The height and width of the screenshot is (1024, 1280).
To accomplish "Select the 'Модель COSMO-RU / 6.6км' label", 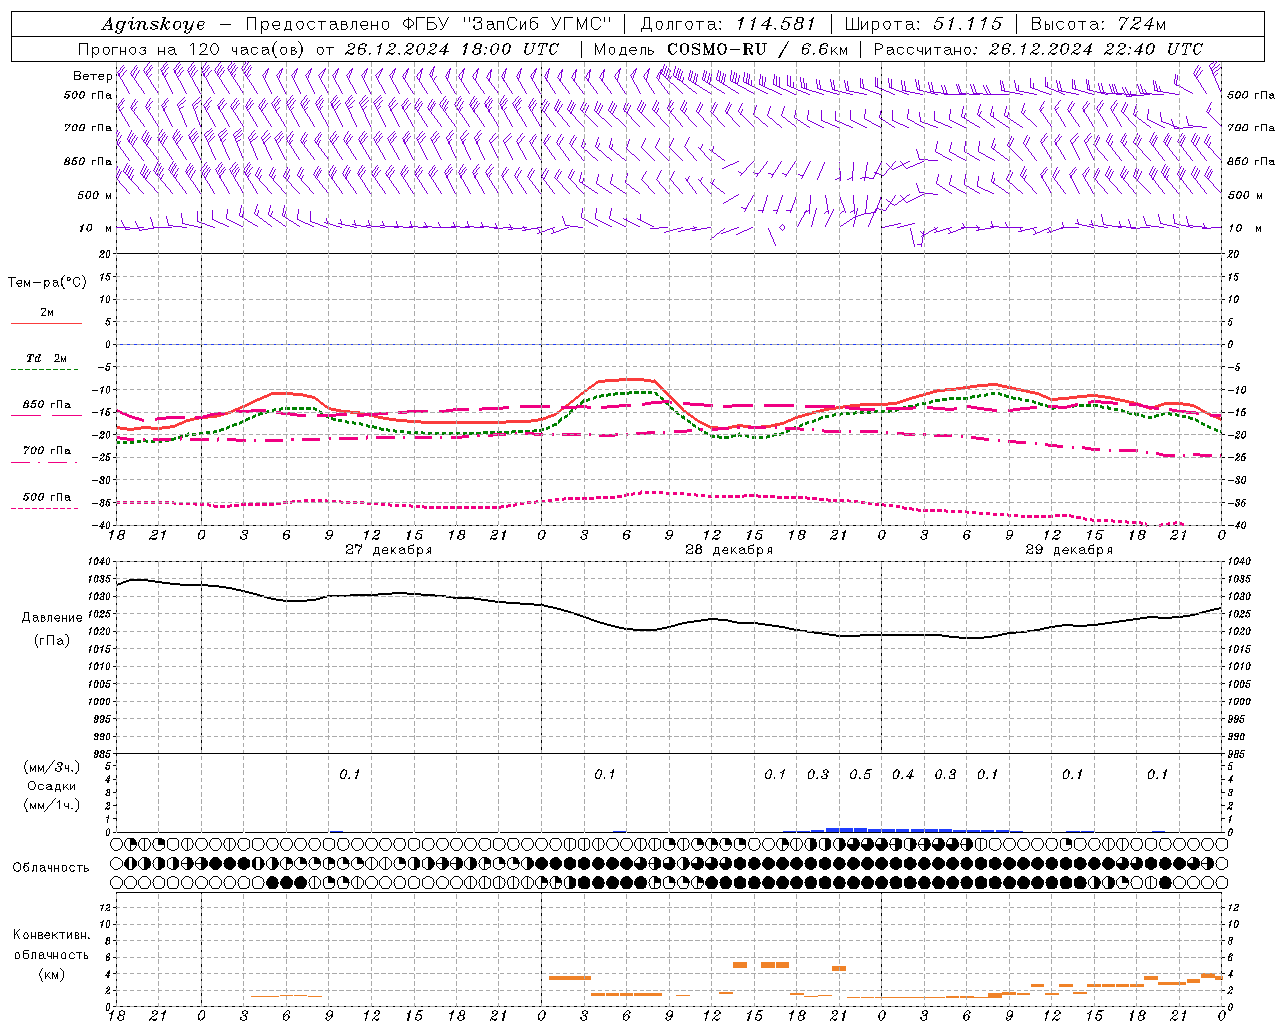I will point(720,49).
